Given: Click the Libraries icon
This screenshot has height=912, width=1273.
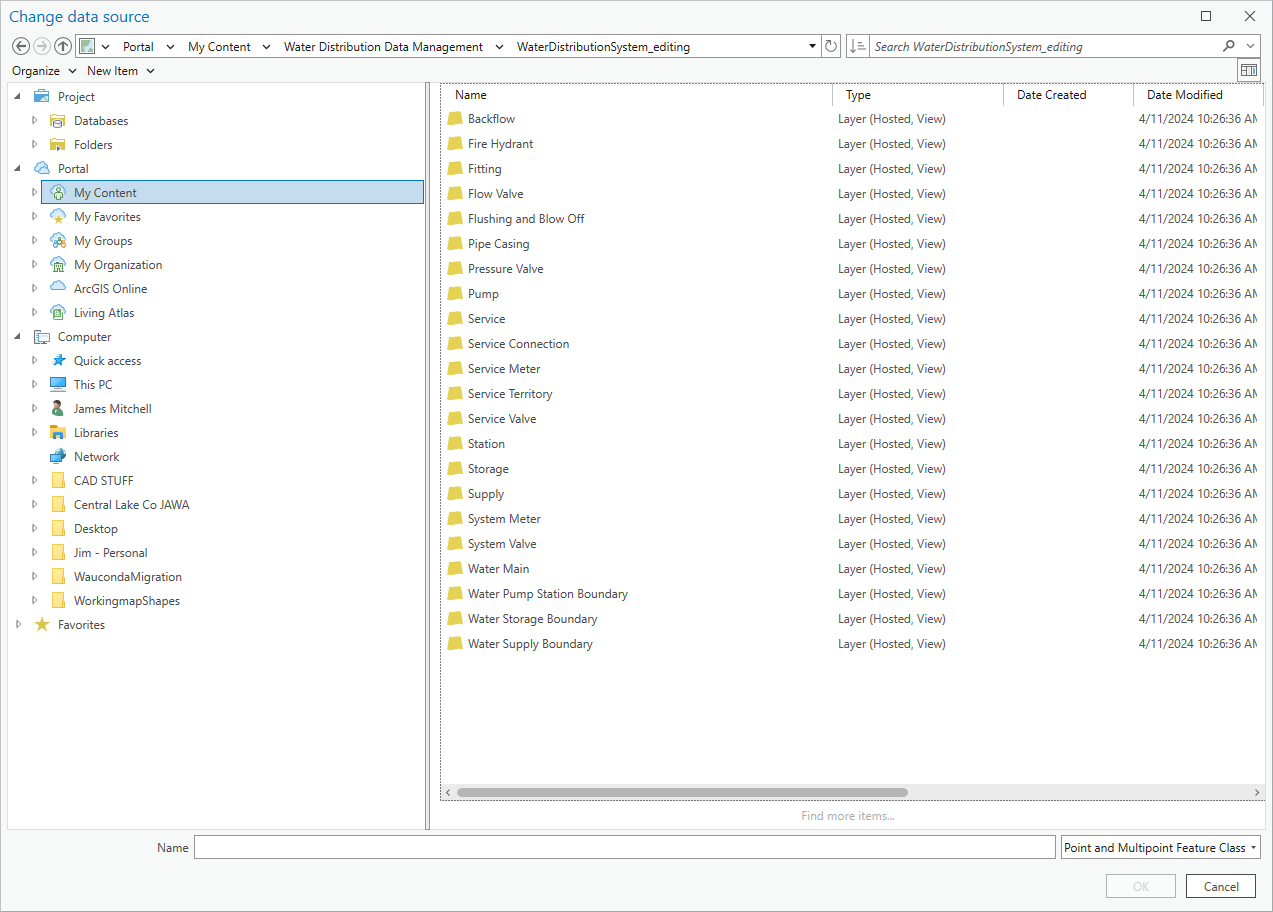Looking at the screenshot, I should point(58,433).
